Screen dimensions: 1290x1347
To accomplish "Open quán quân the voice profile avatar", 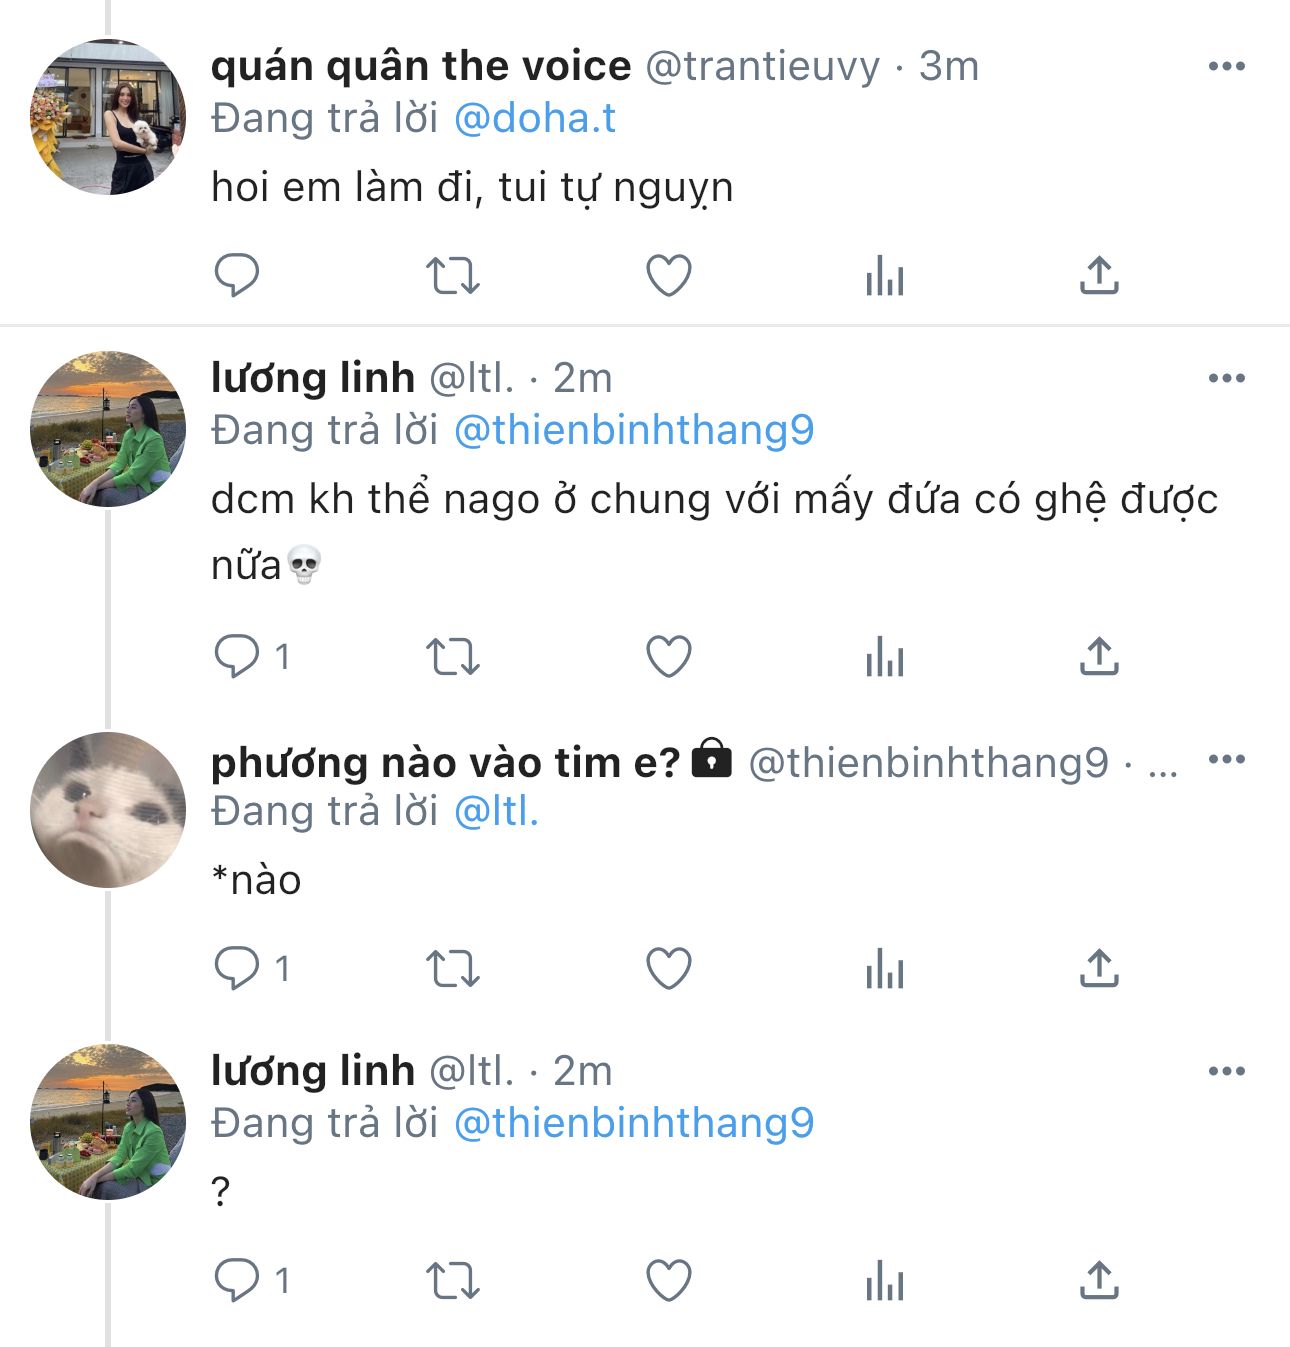I will click(108, 117).
